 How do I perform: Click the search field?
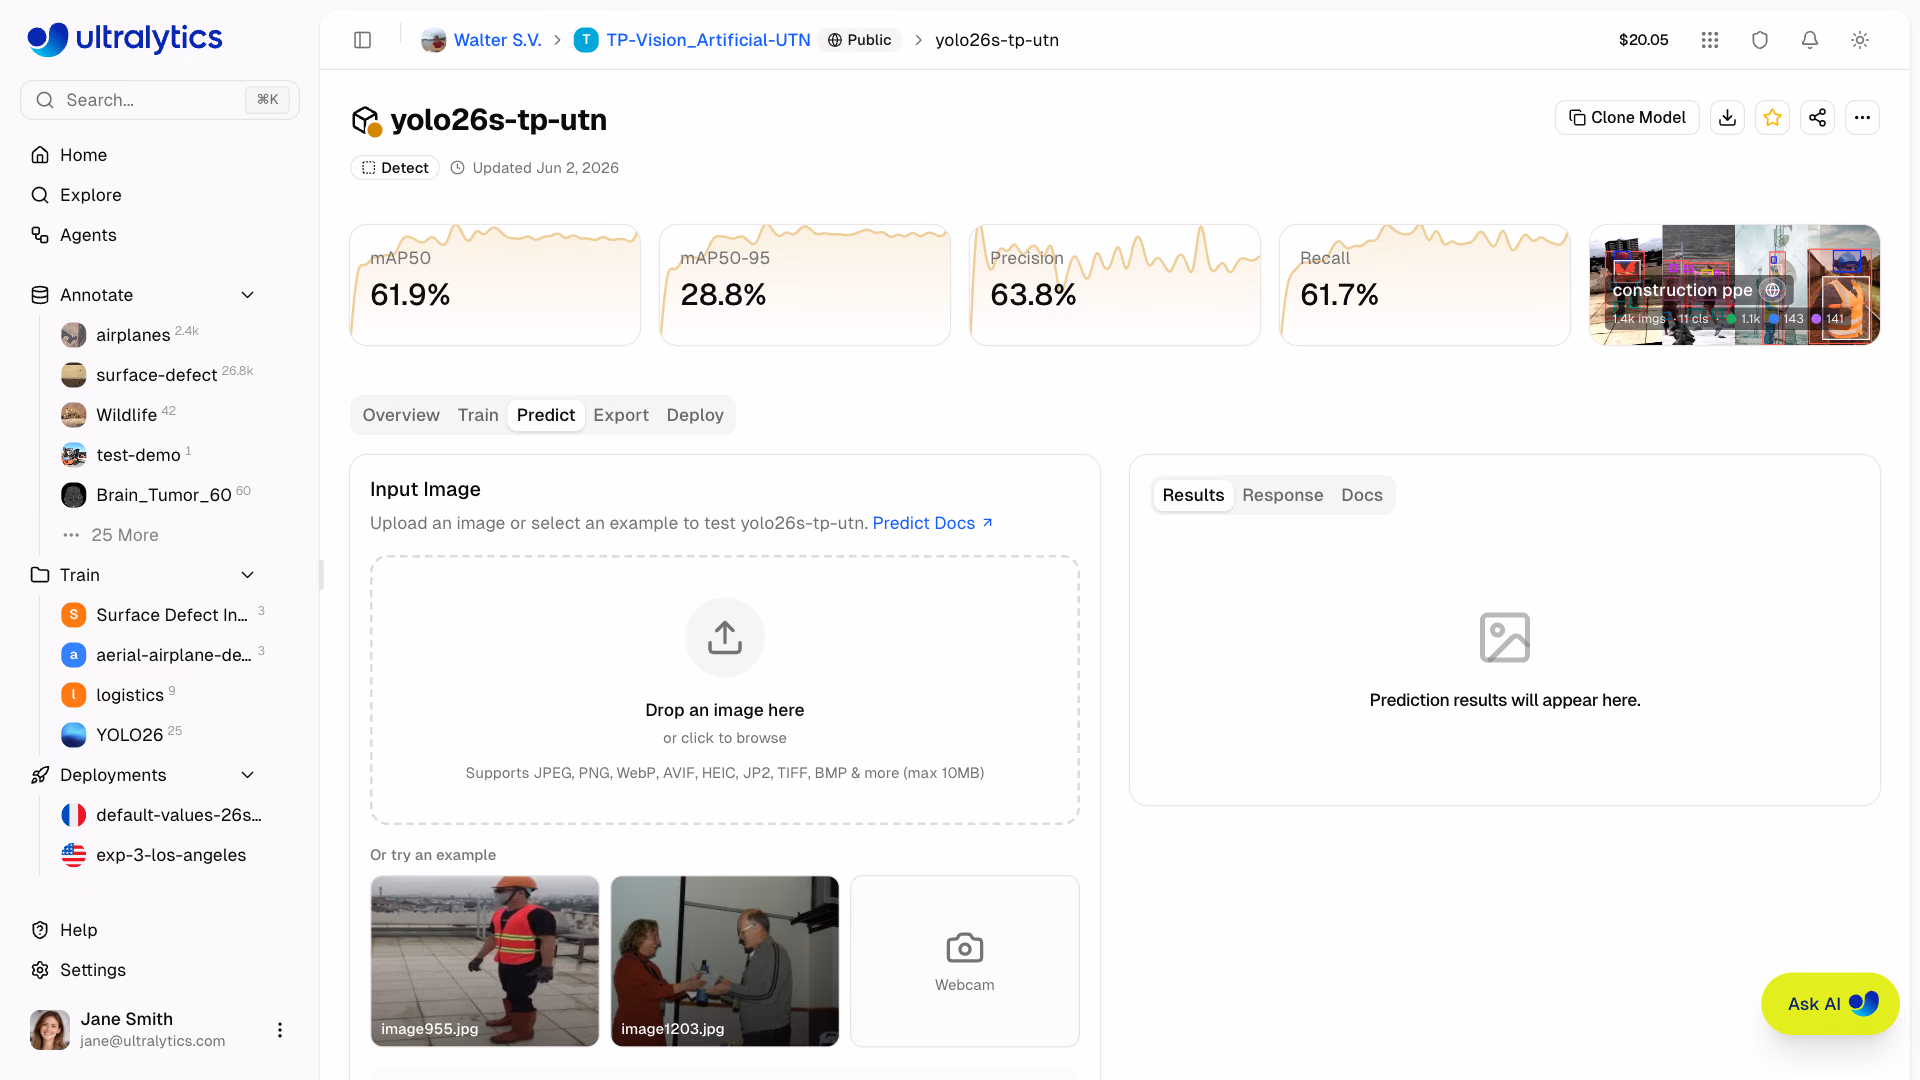(x=160, y=100)
